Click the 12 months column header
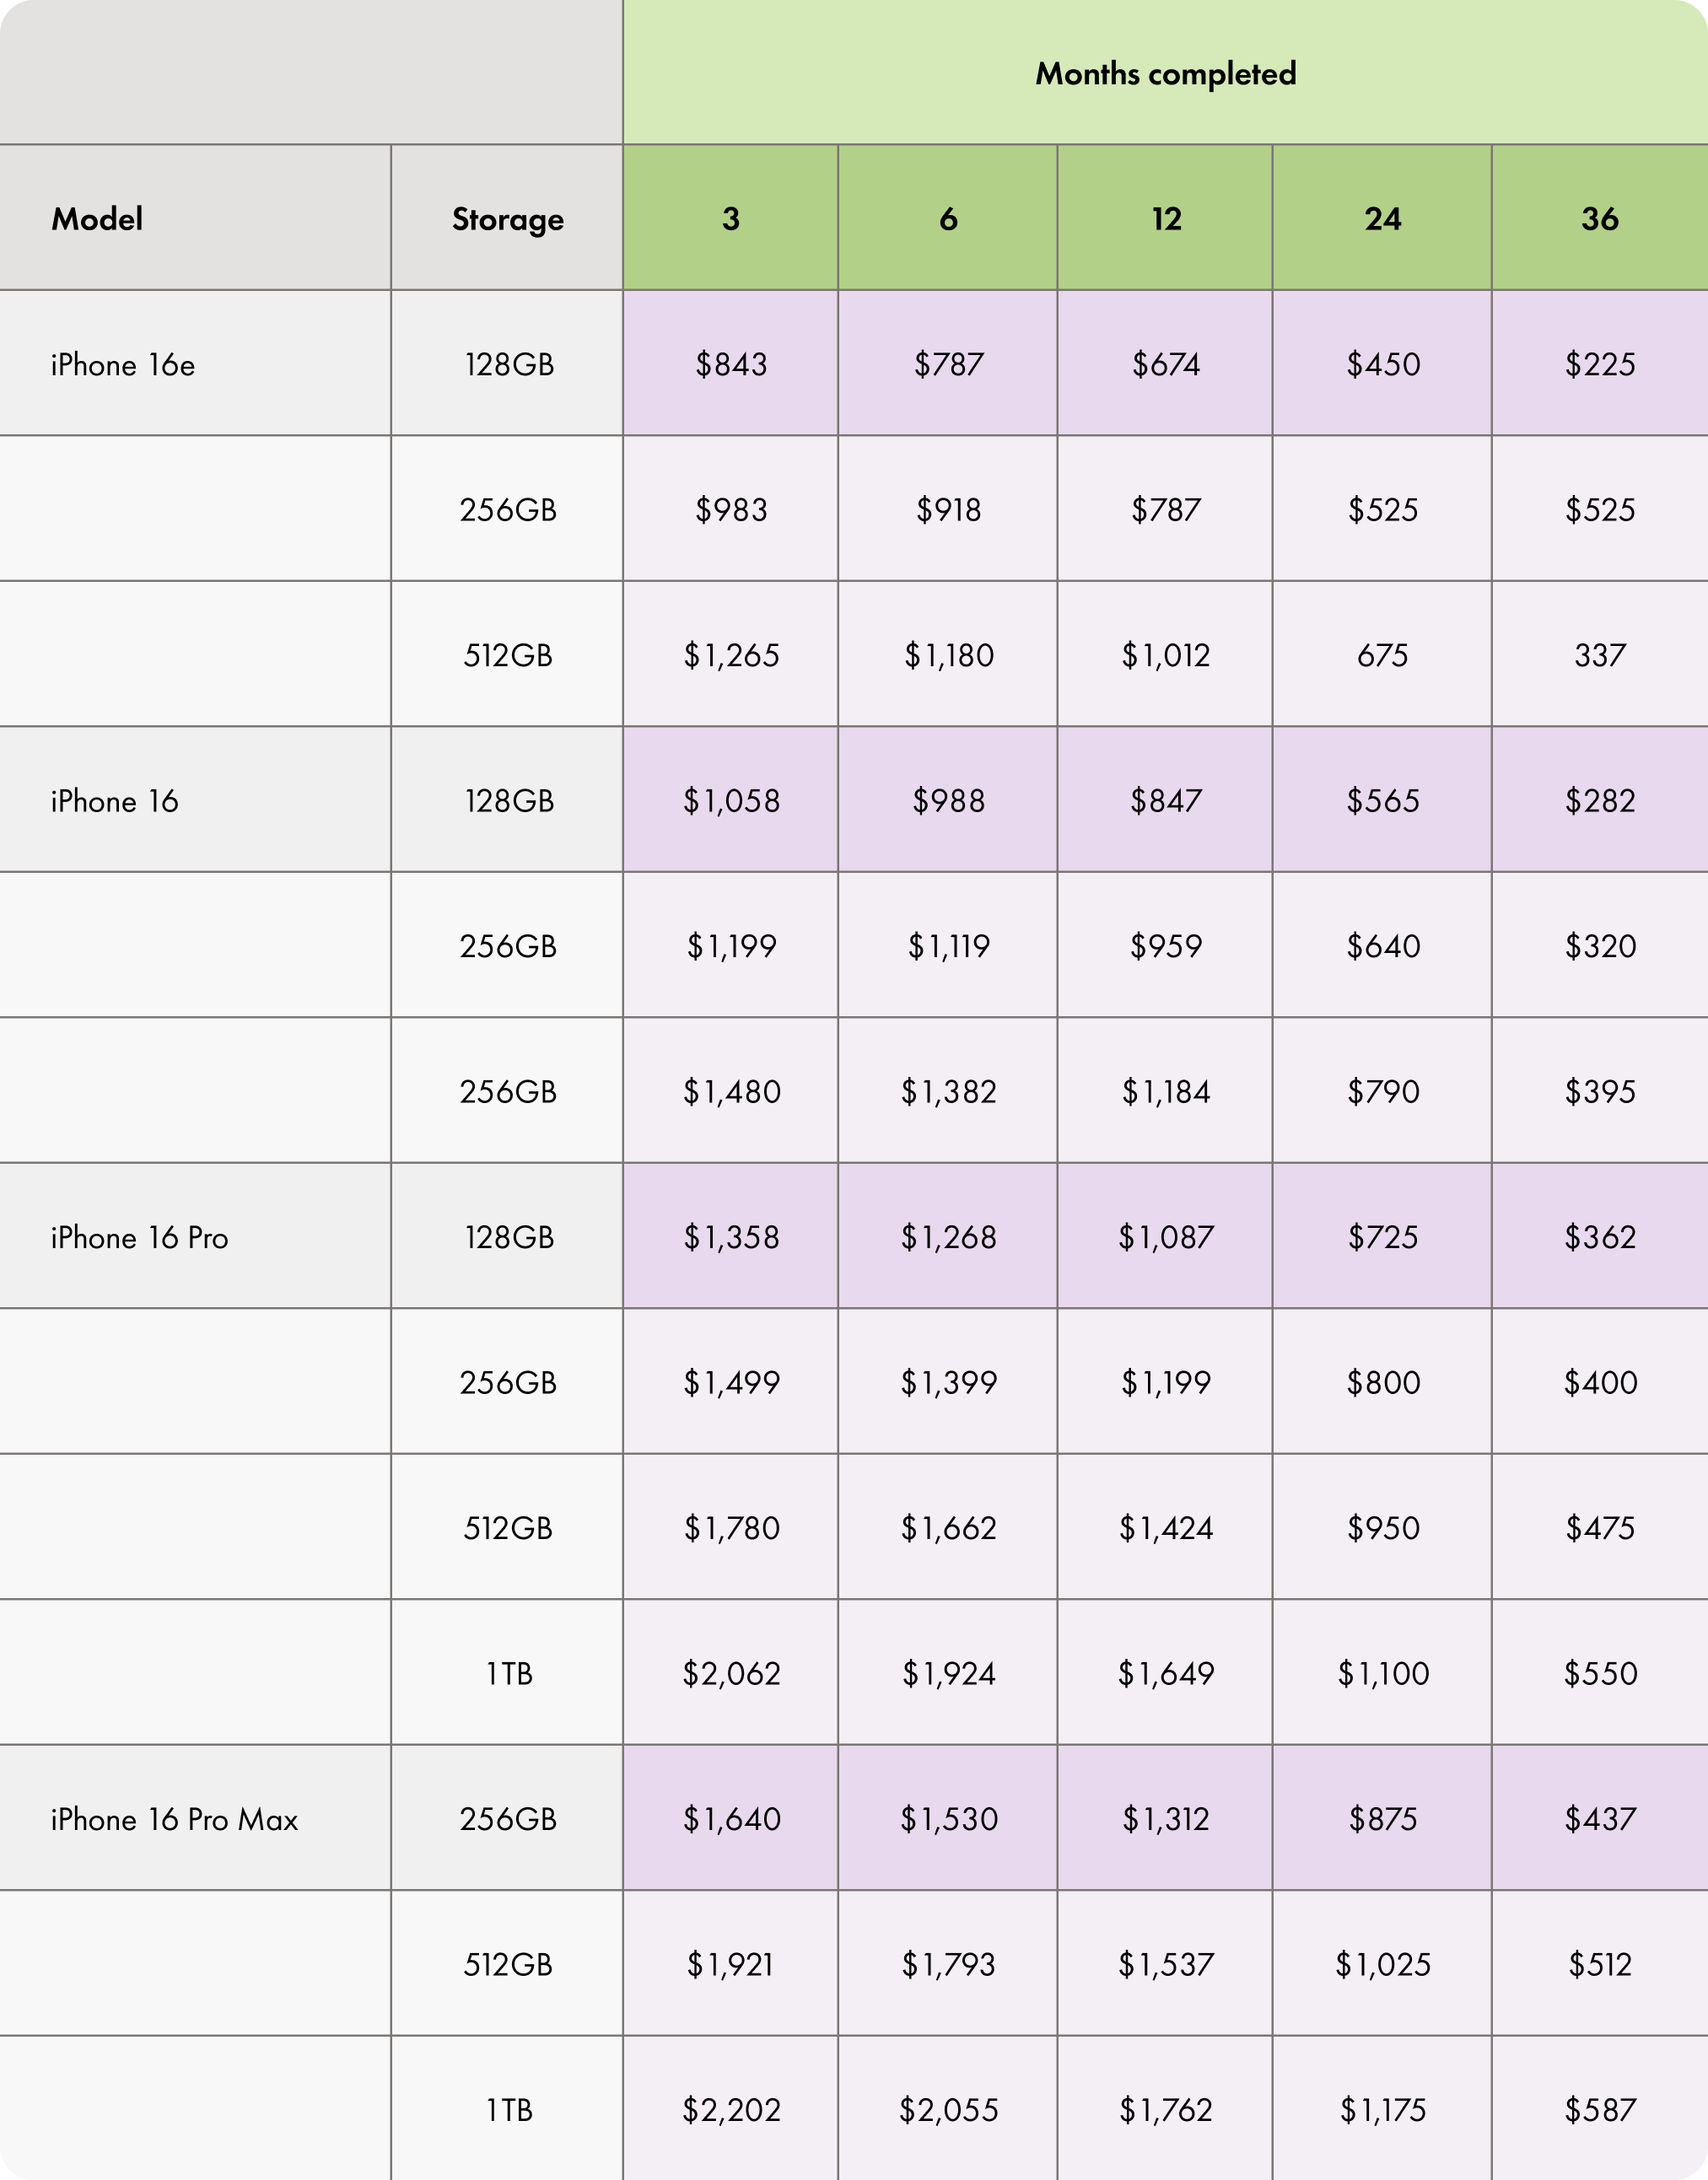The height and width of the screenshot is (2180, 1708). [1165, 218]
